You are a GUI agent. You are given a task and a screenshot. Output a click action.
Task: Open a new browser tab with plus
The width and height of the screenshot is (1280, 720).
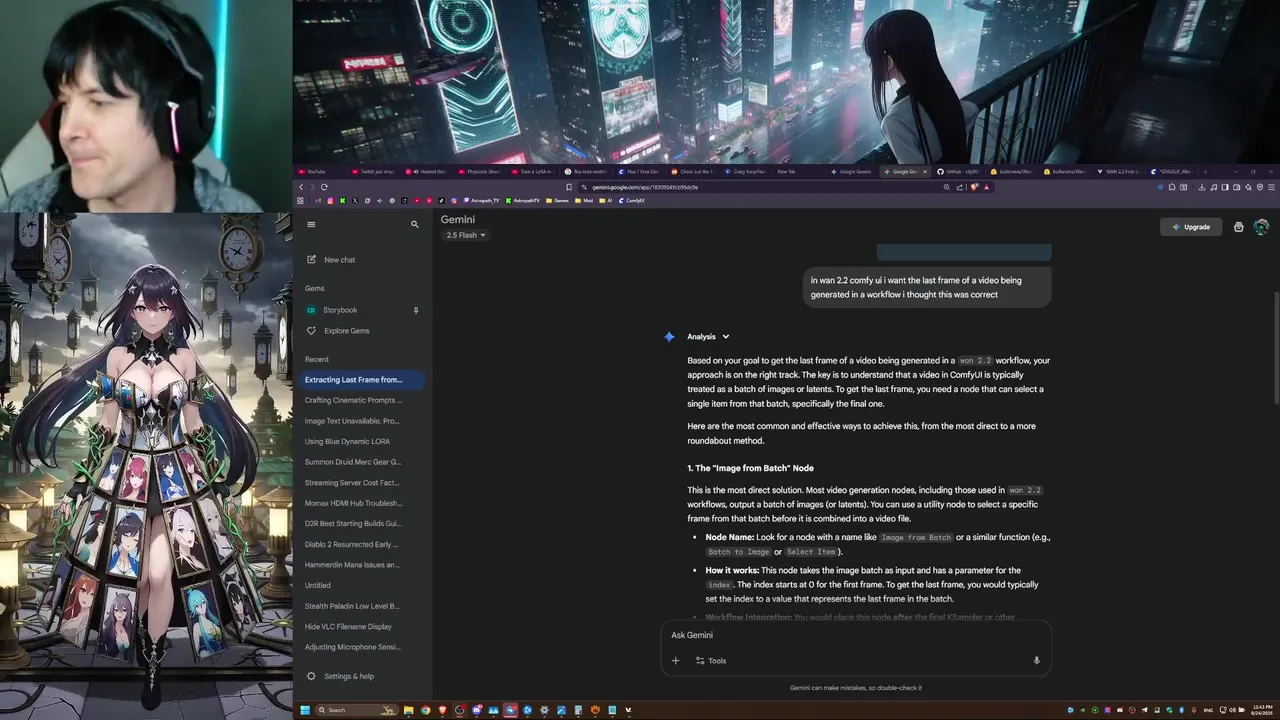1206,172
